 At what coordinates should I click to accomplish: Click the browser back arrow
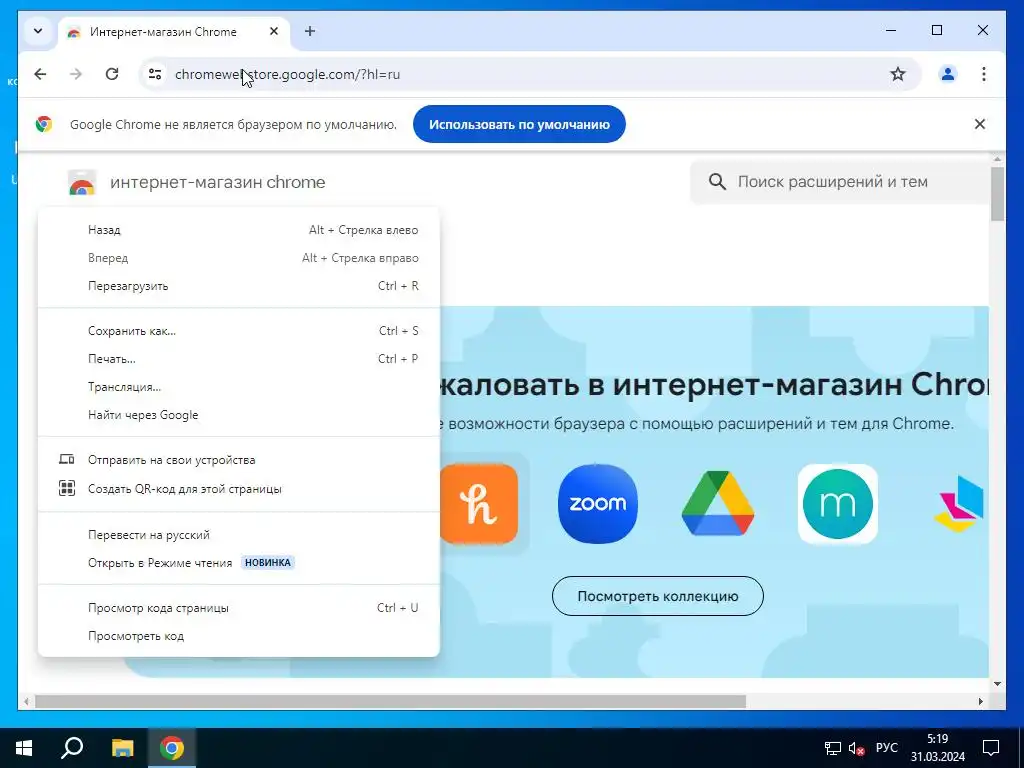tap(40, 74)
